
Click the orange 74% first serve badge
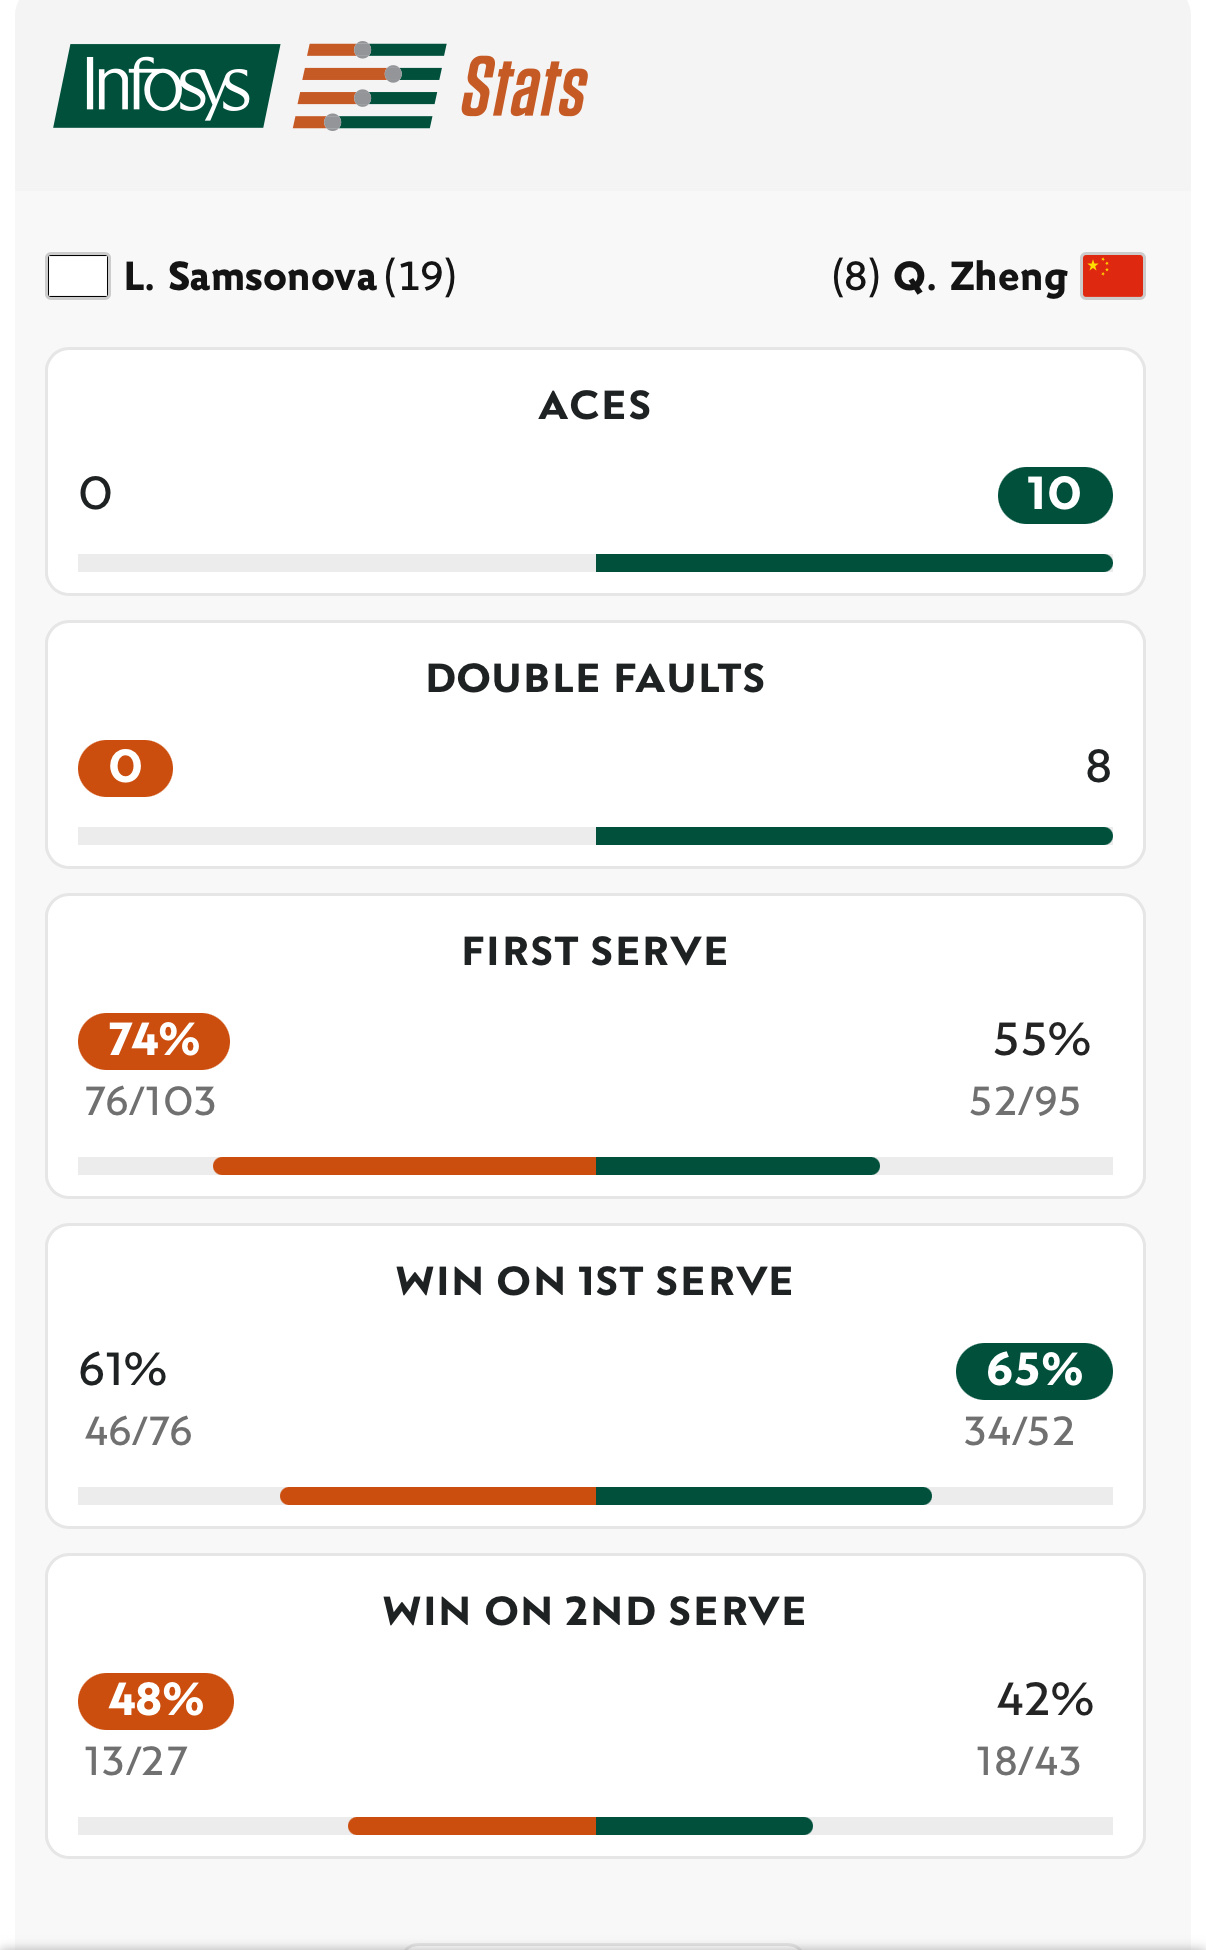pyautogui.click(x=154, y=1041)
